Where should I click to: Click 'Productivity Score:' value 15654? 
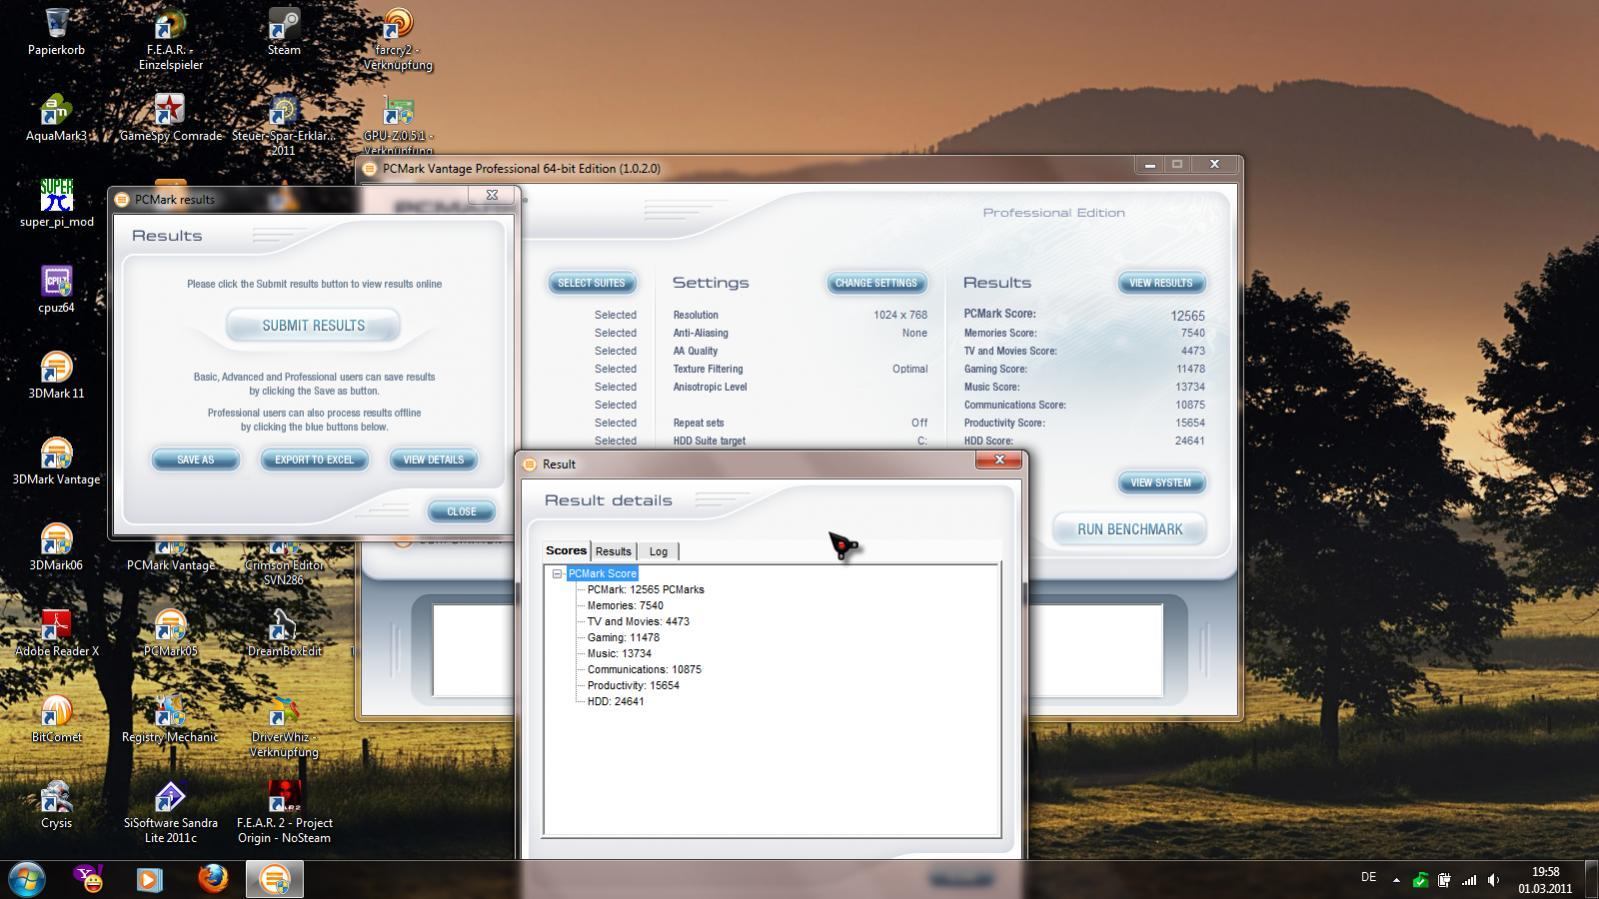[x=1189, y=423]
